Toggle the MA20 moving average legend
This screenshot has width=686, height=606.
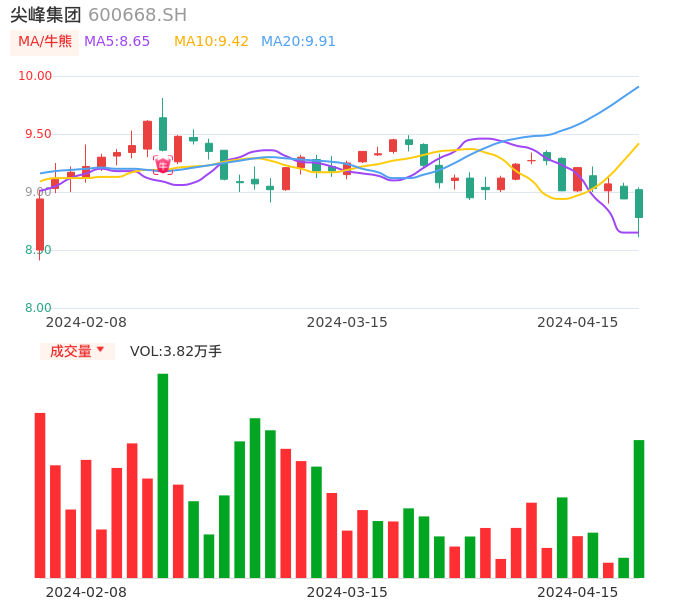[x=298, y=42]
